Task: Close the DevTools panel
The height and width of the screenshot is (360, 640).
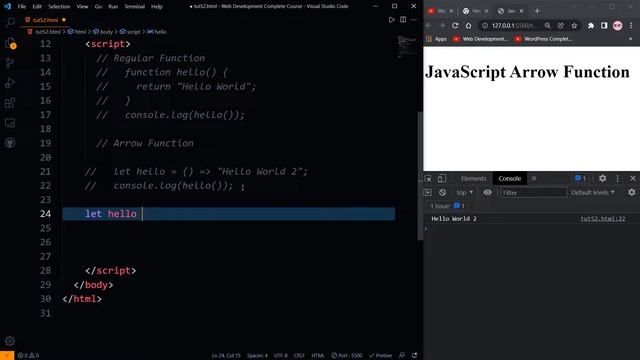Action: click(x=633, y=178)
